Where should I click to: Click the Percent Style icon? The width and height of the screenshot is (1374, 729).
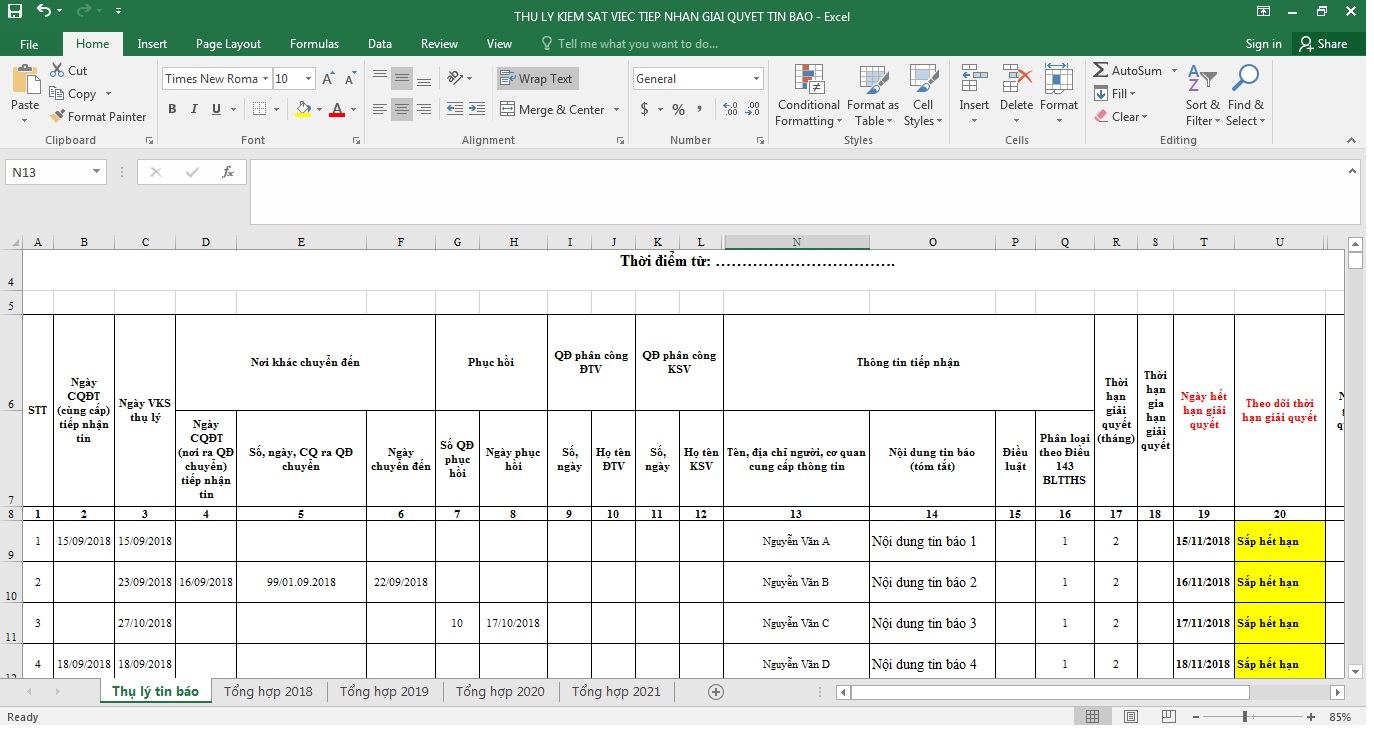678,109
